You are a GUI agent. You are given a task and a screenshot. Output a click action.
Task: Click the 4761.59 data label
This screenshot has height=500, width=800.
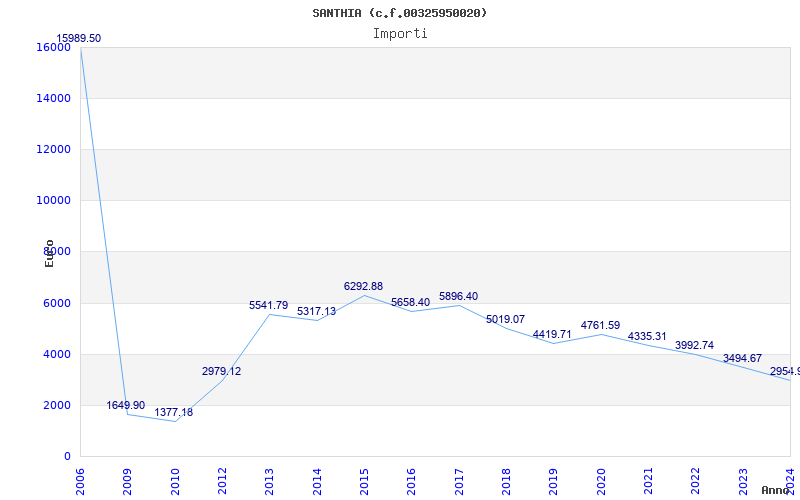pos(600,326)
